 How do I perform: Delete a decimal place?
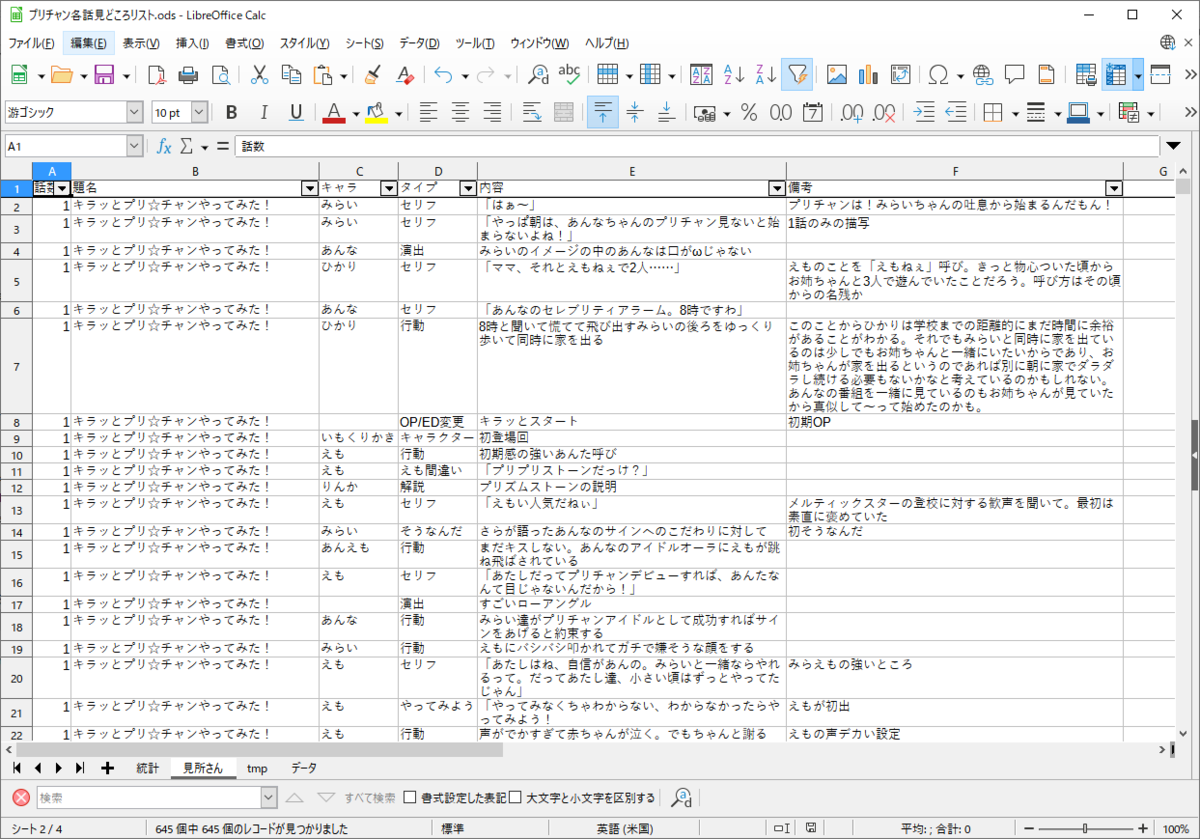pos(883,112)
